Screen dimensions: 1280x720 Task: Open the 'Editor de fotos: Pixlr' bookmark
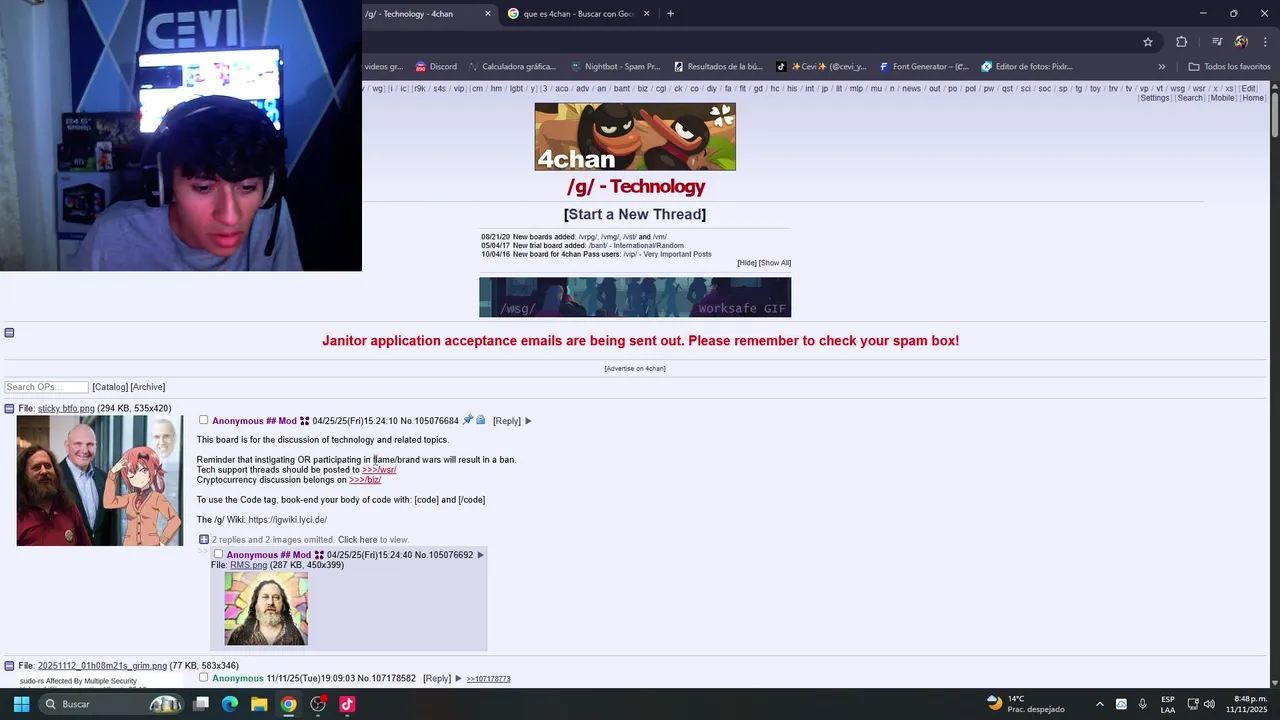click(1027, 67)
